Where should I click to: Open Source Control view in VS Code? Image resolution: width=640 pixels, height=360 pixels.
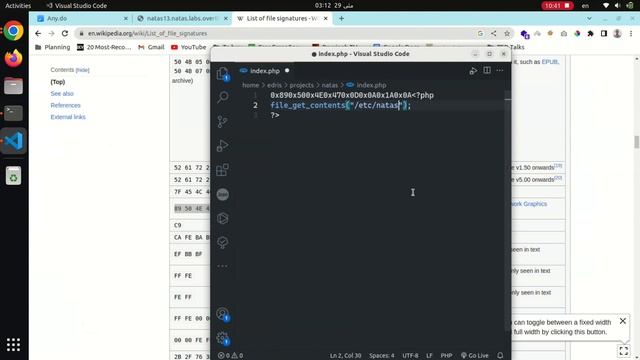point(223,121)
